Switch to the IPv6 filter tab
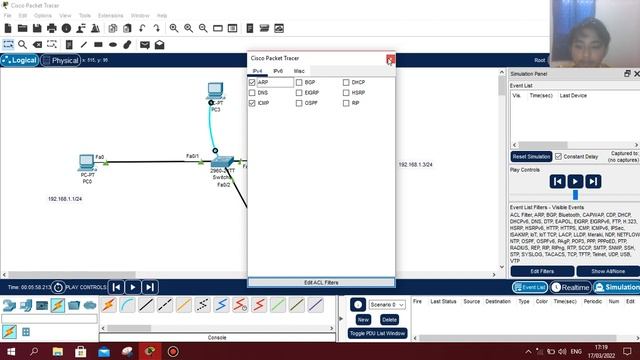The image size is (640, 360). [x=278, y=71]
